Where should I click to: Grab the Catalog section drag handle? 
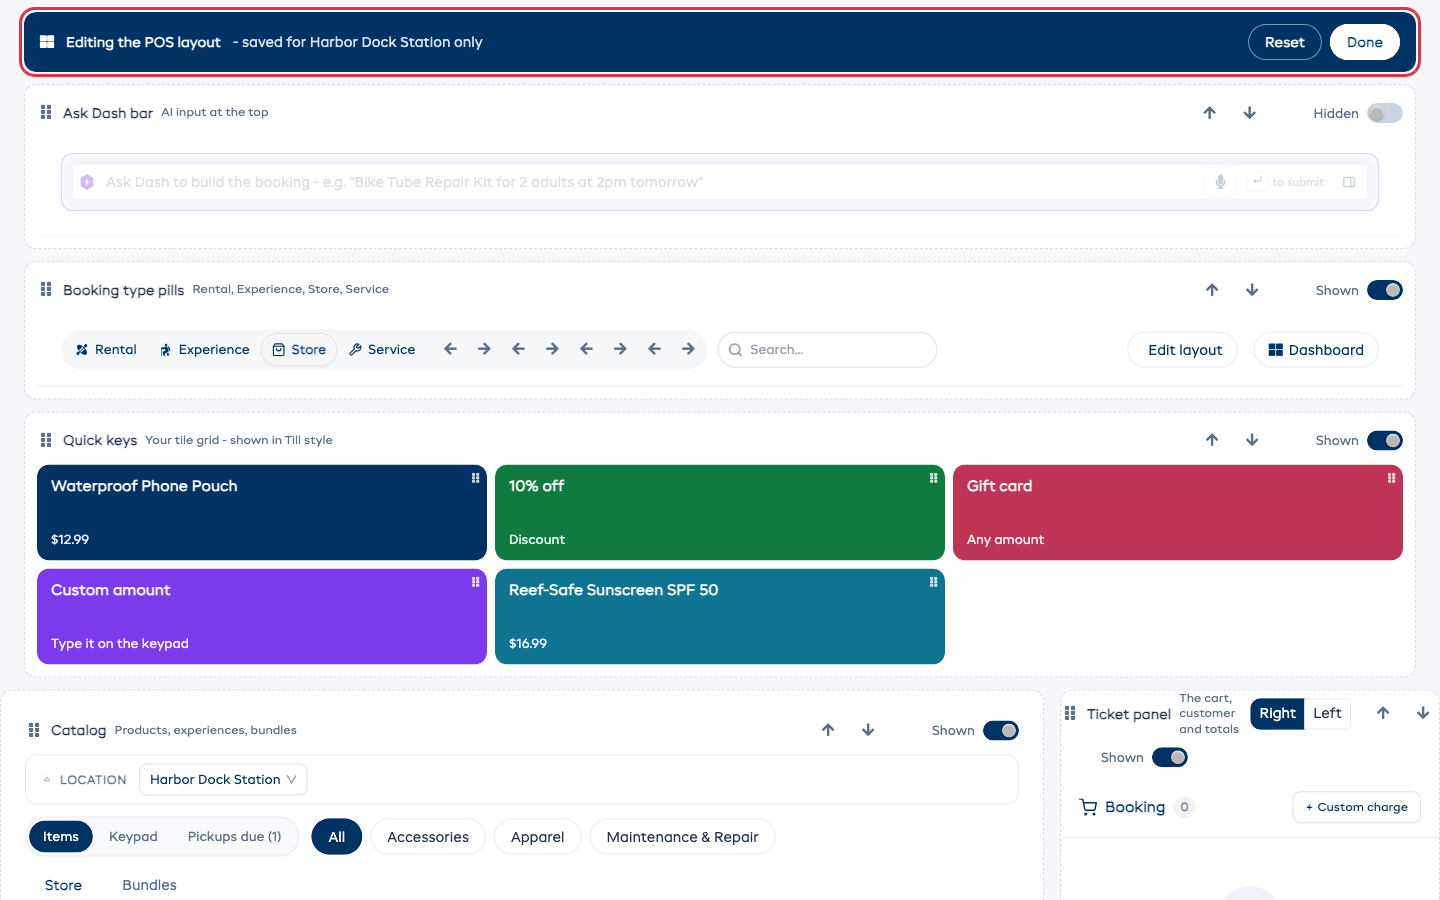click(34, 730)
